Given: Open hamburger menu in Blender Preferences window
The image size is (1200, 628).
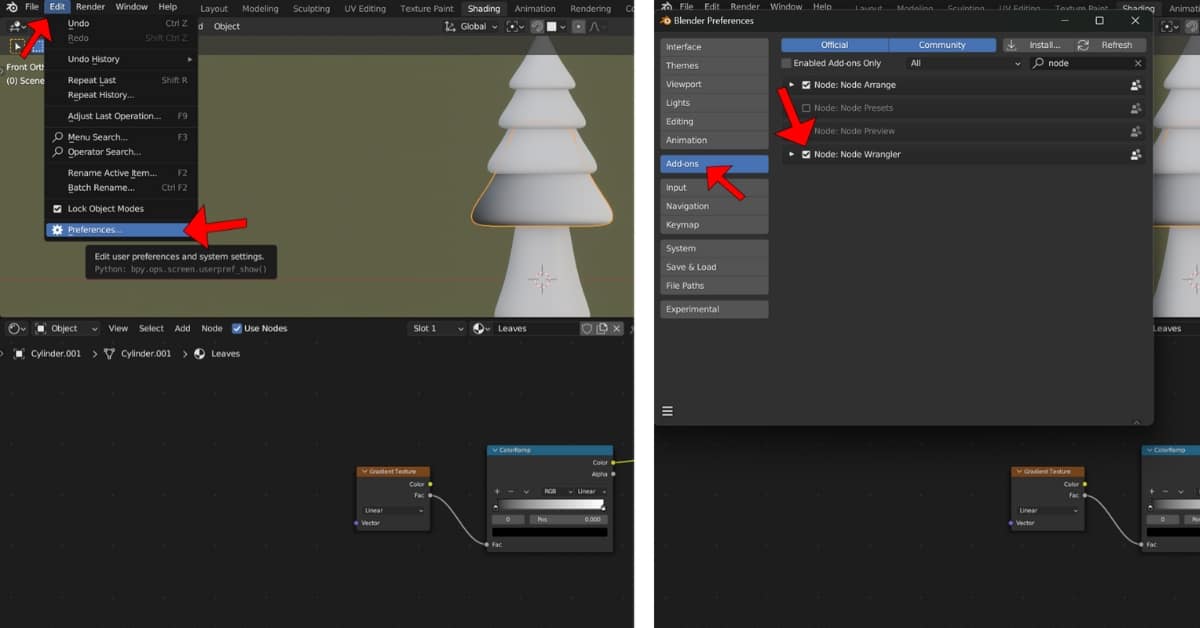Looking at the screenshot, I should 667,411.
